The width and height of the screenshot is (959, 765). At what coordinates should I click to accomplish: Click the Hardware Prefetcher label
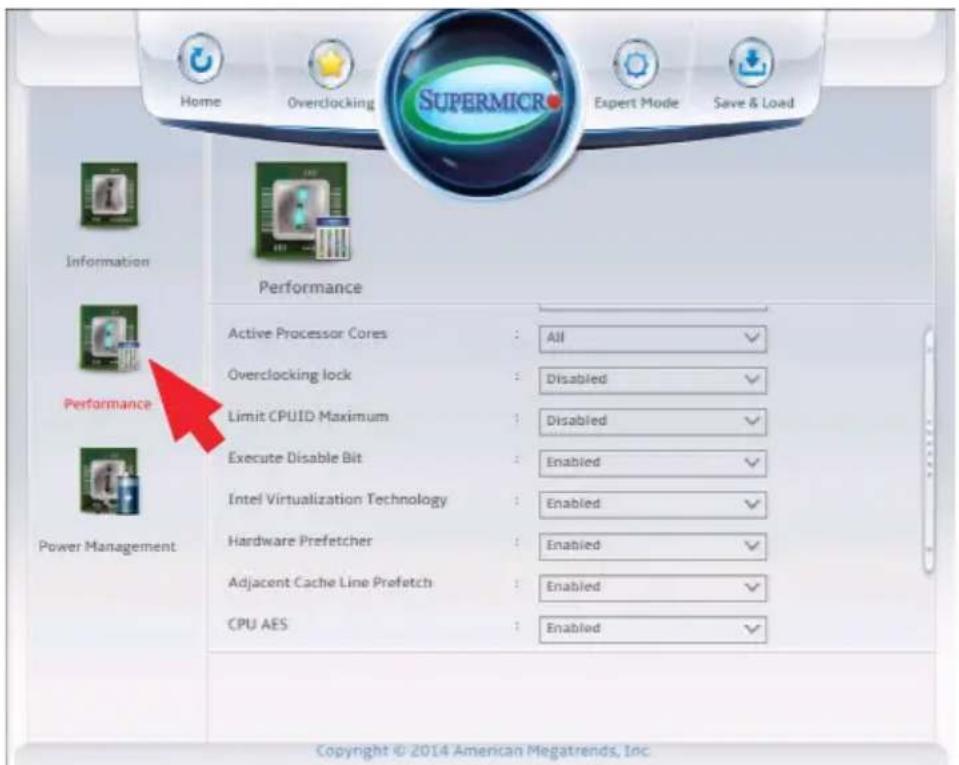click(300, 541)
